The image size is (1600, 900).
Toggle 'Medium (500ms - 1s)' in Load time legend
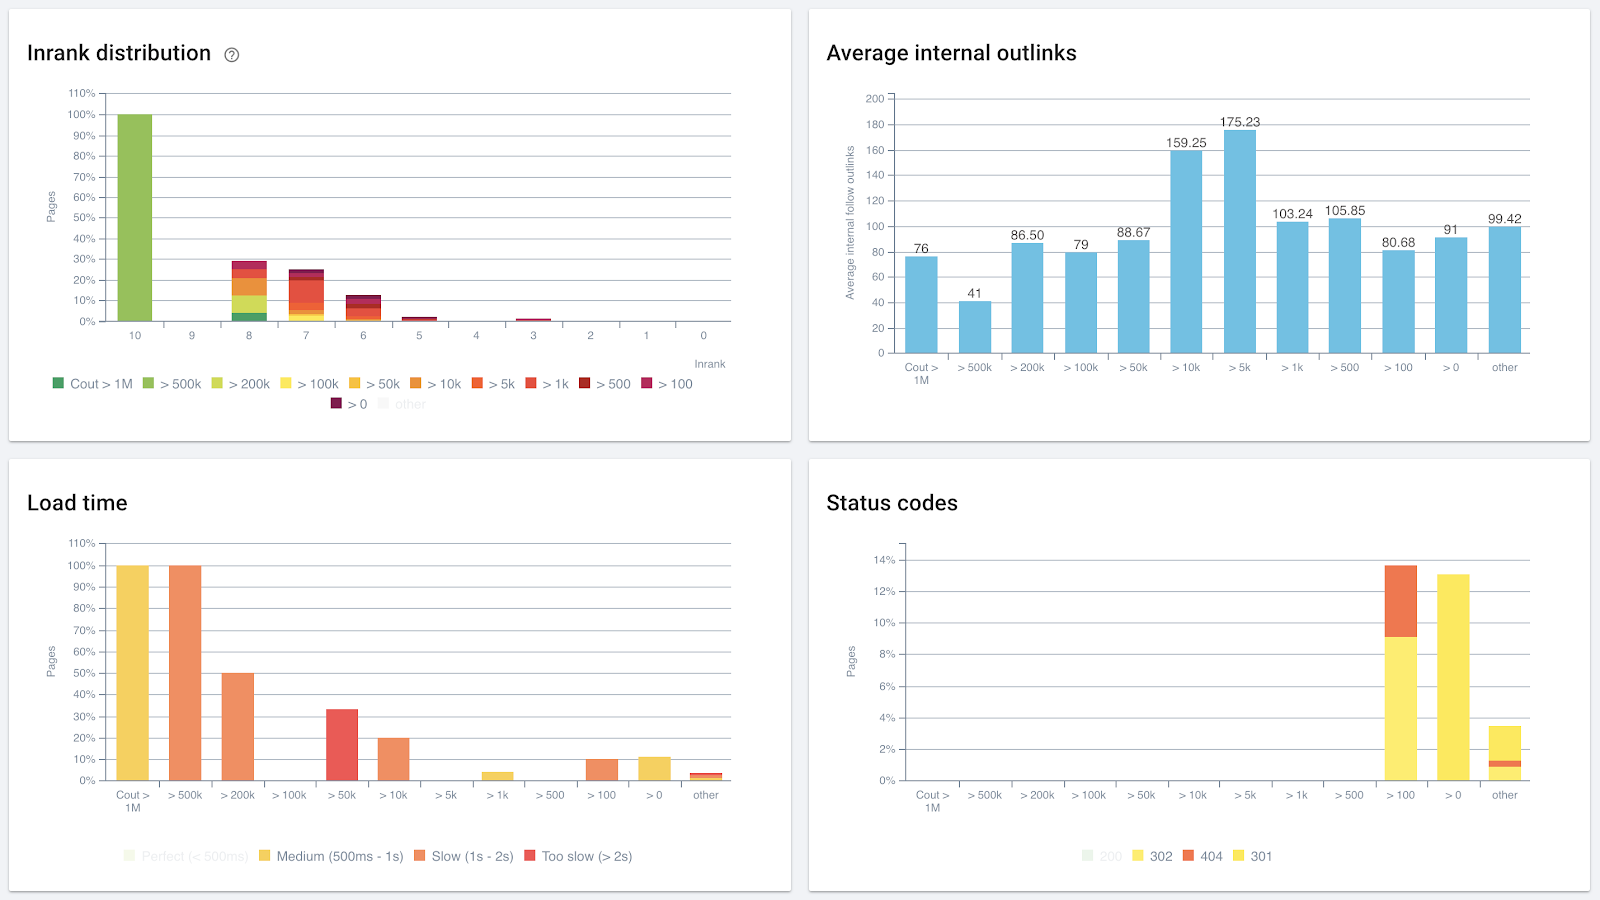(331, 857)
